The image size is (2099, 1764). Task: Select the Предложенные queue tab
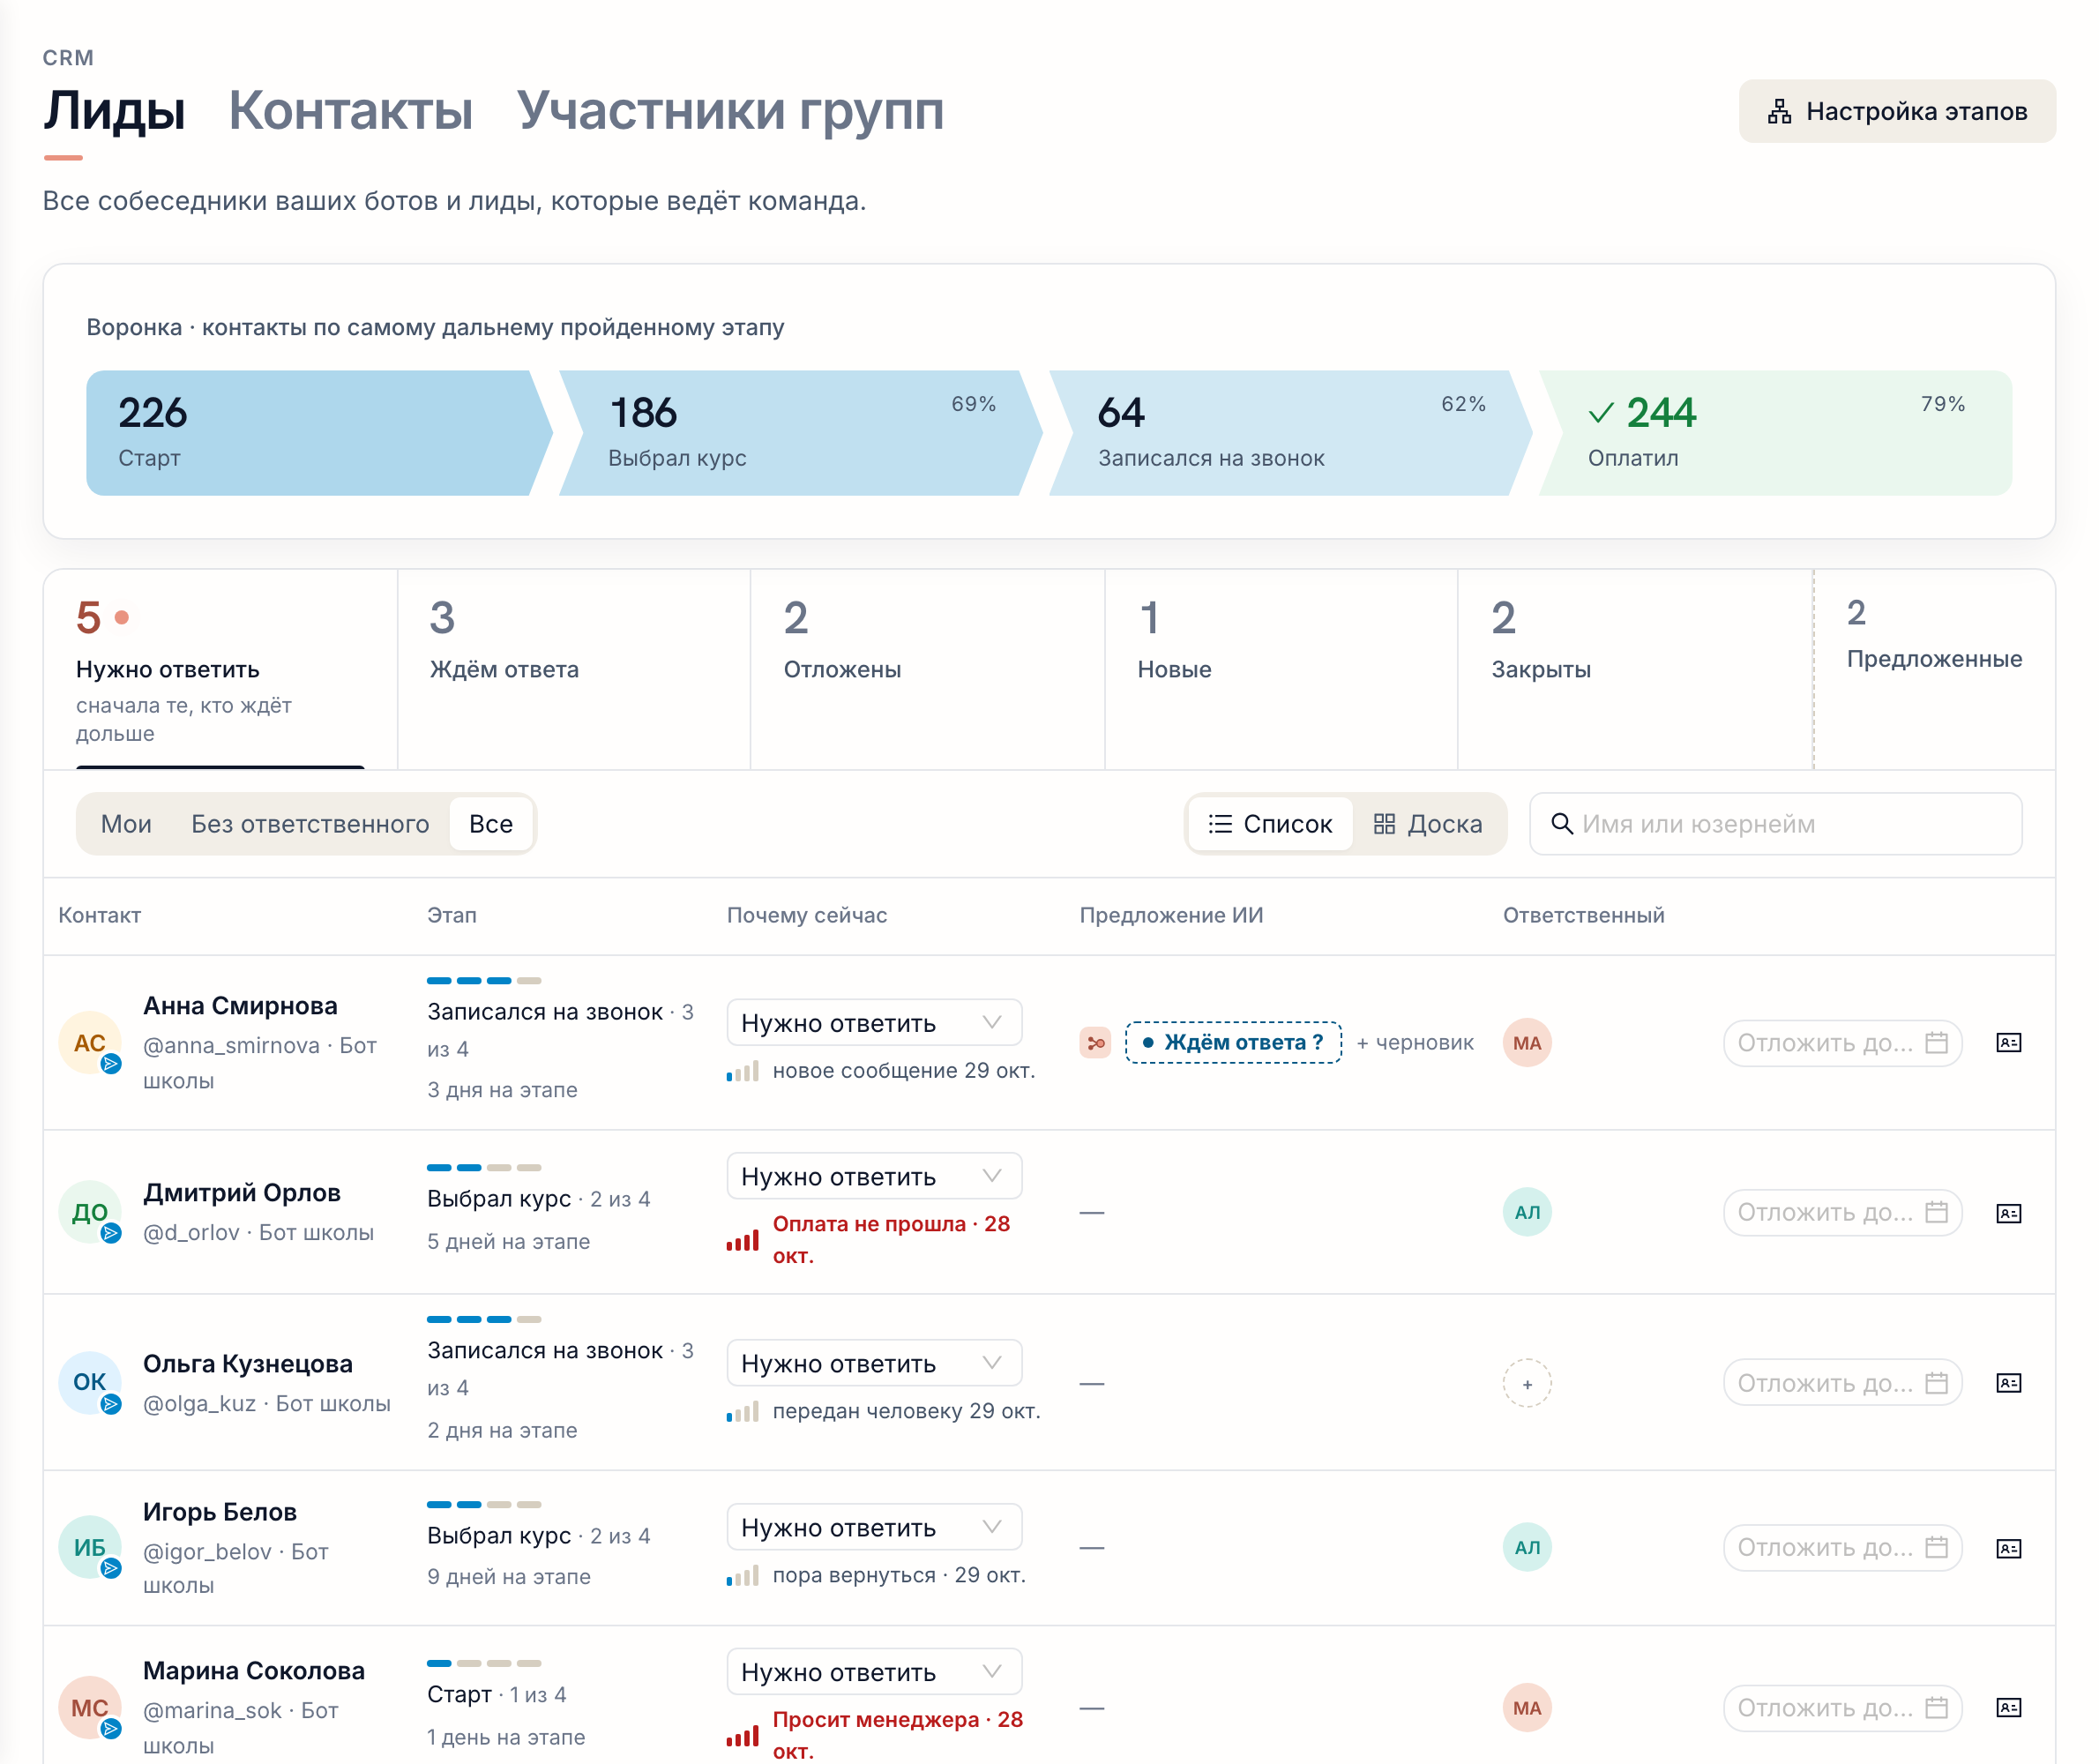(1934, 669)
